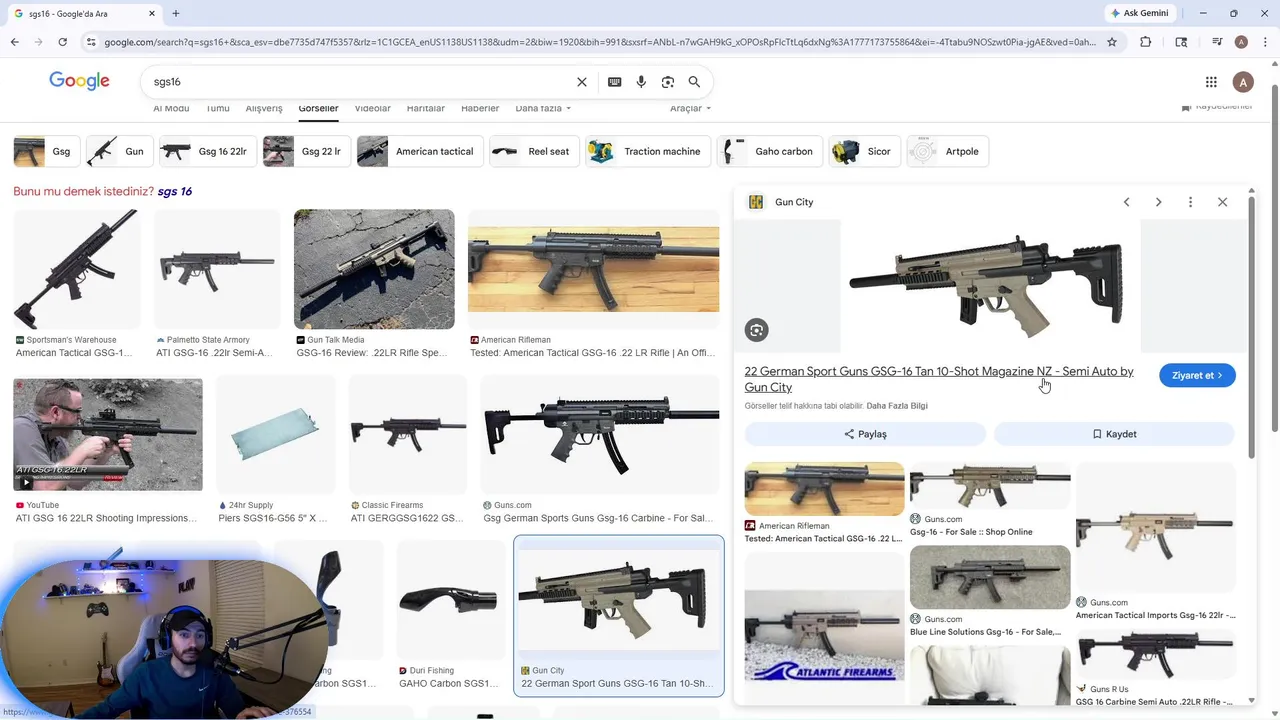1280x720 pixels.
Task: Click in the Google search field
Action: (x=360, y=82)
